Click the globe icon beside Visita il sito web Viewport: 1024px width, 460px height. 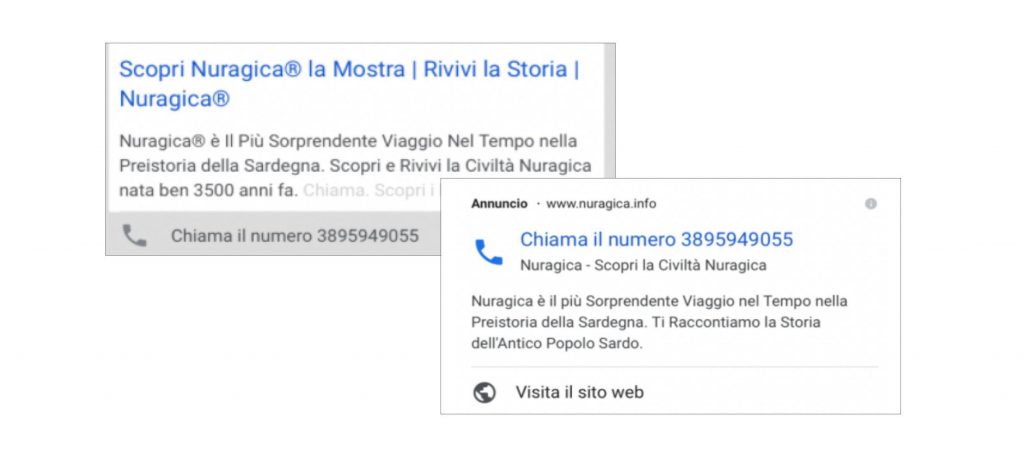484,392
